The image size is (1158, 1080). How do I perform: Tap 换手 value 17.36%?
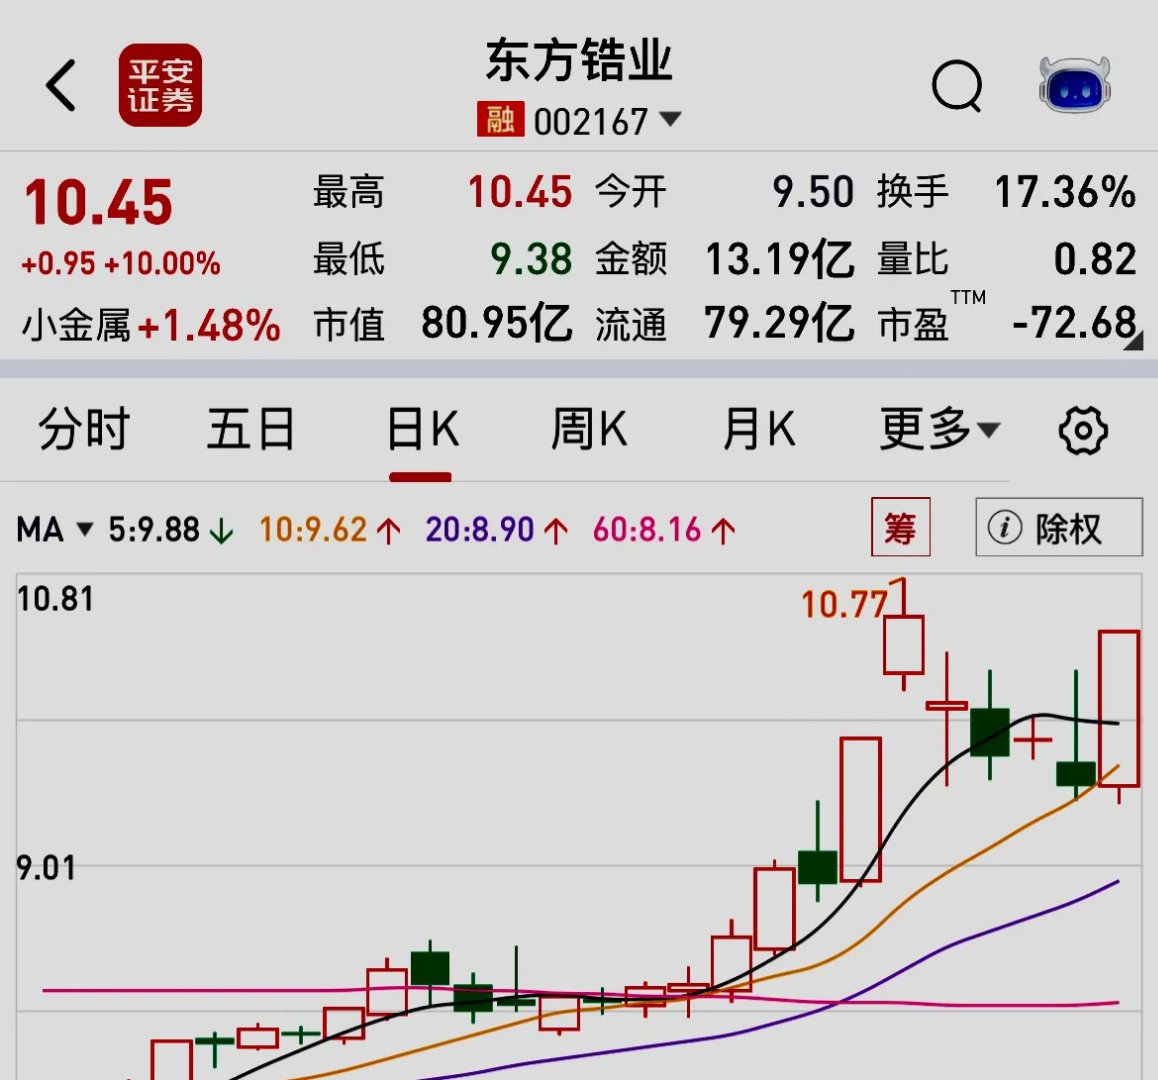click(x=1065, y=192)
